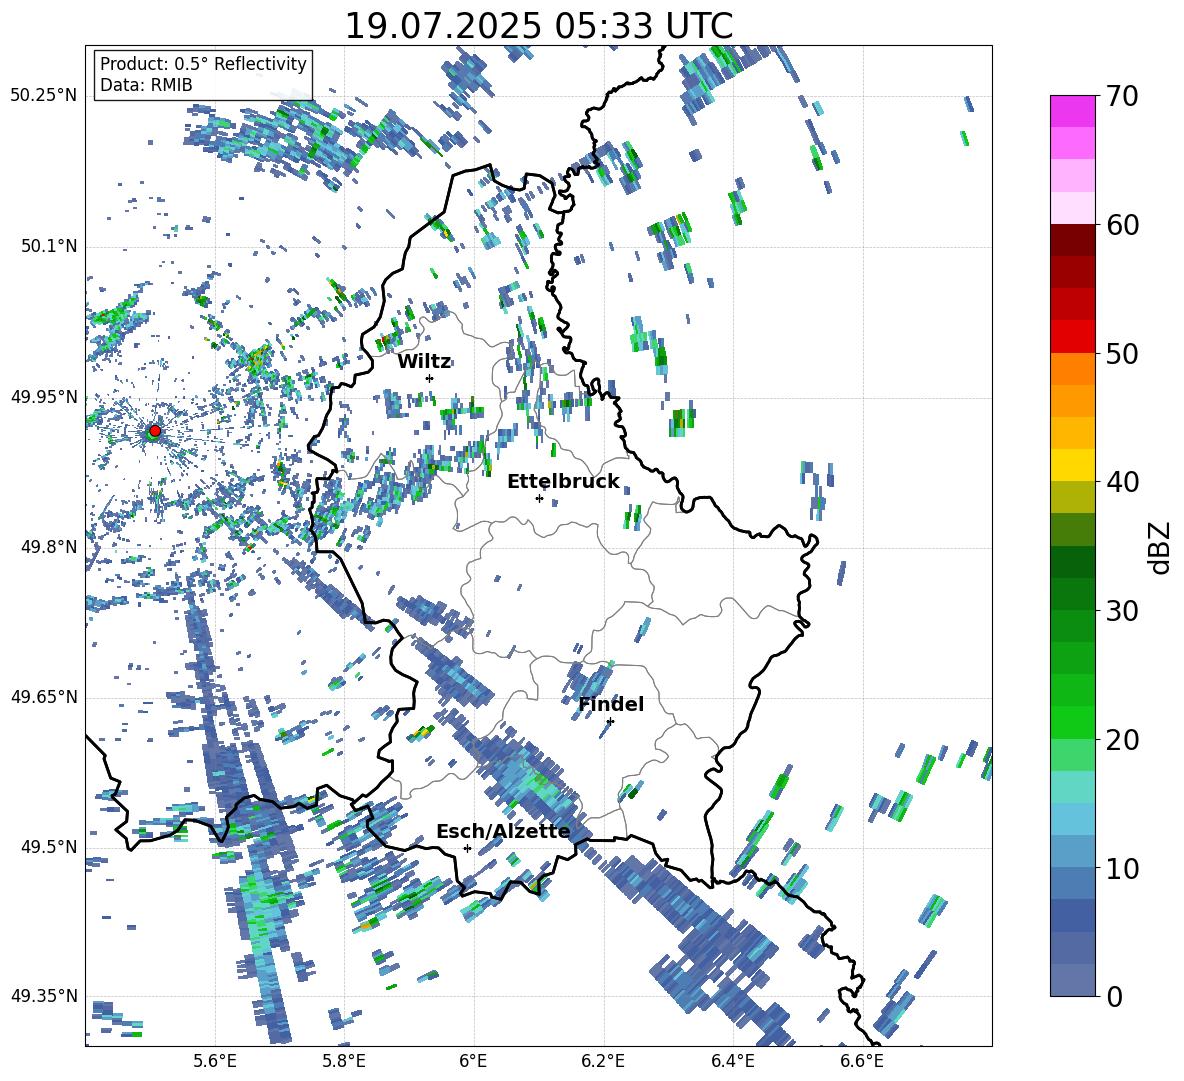Click the 49.35°N latitude label
The height and width of the screenshot is (1081, 1184).
pos(44,996)
